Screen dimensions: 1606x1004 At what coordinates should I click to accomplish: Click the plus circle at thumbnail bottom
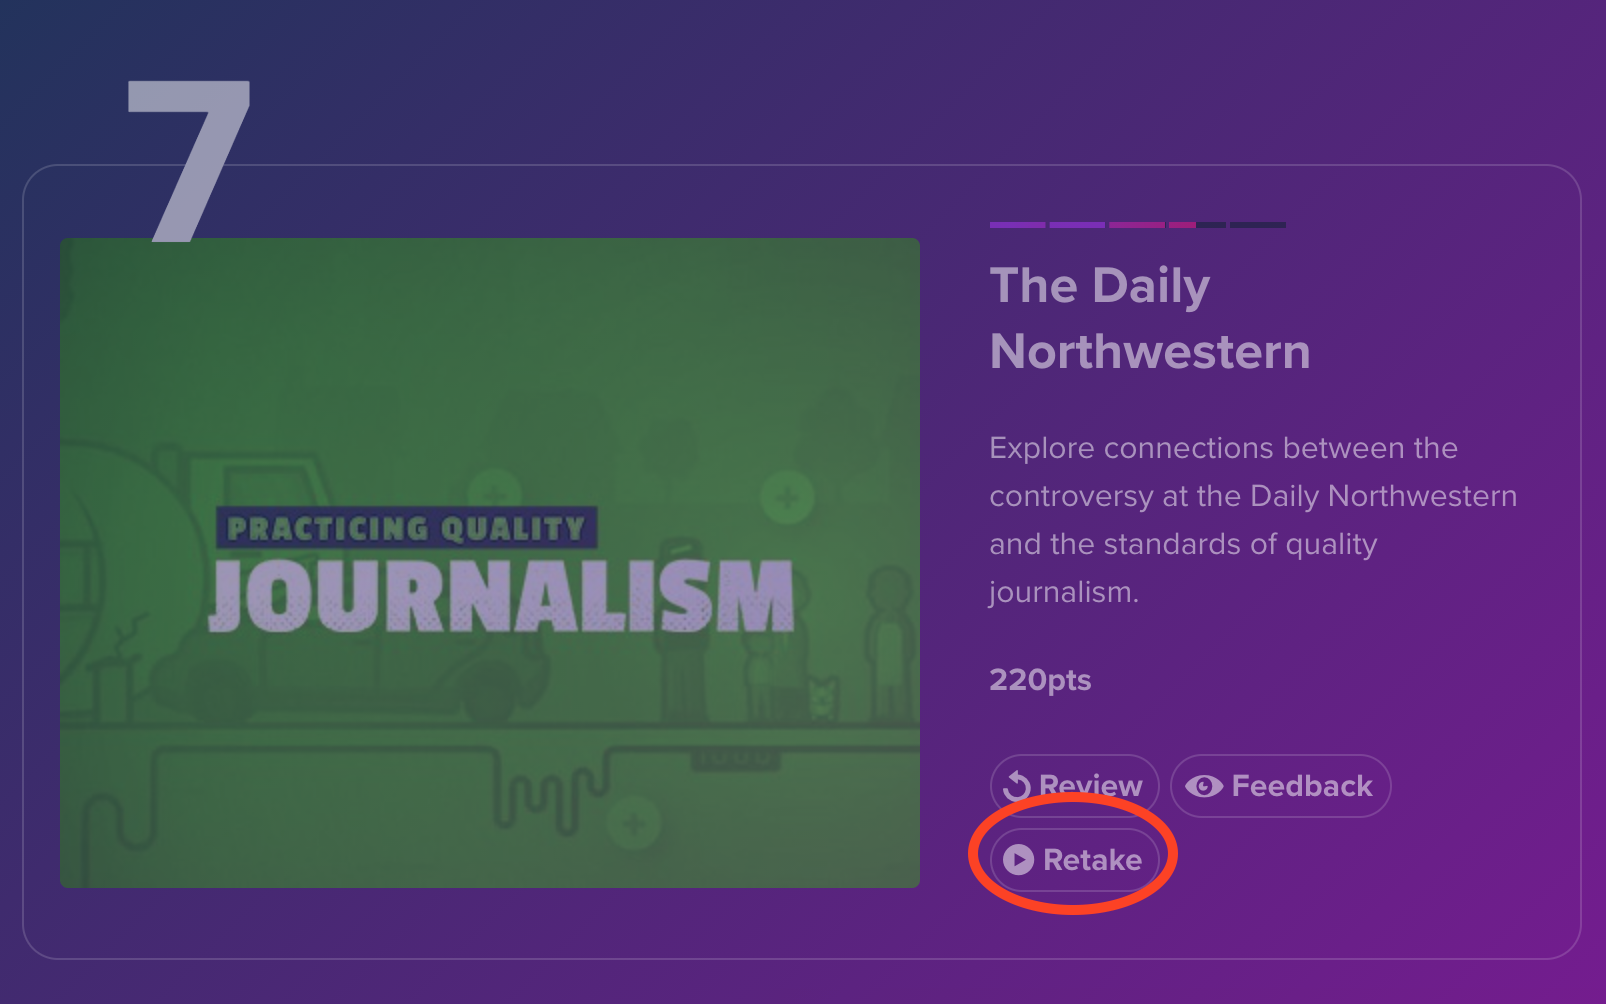[633, 824]
